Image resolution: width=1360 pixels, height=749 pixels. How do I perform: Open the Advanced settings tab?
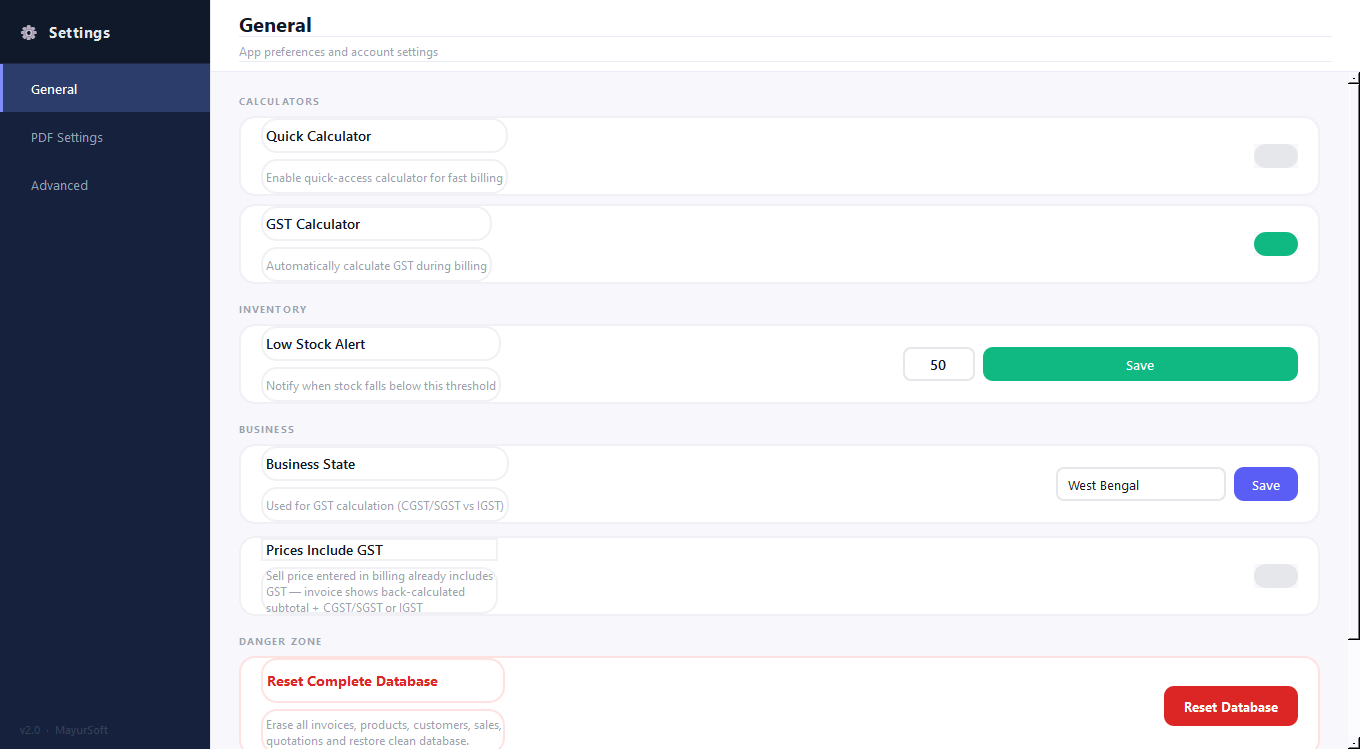click(105, 185)
